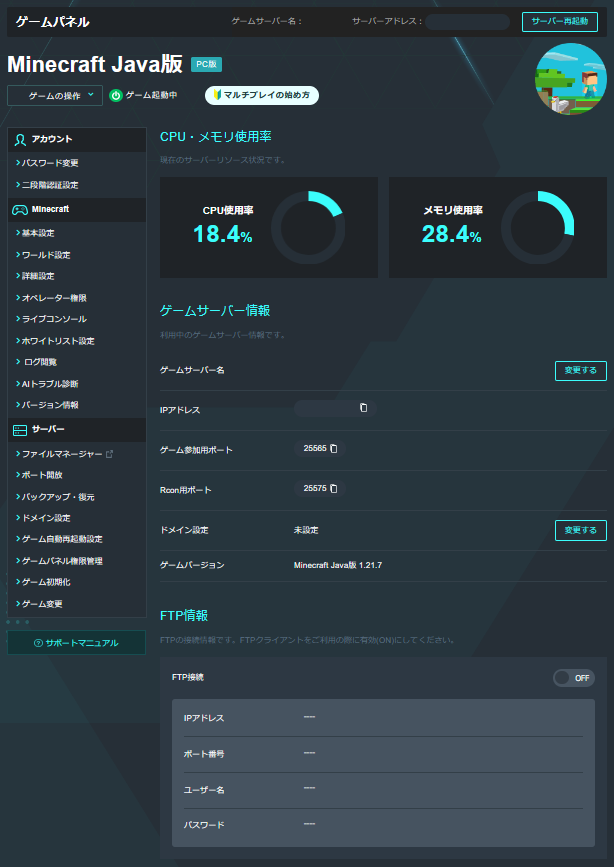Image resolution: width=614 pixels, height=867 pixels.
Task: Click the 28.4% memory value
Action: [451, 234]
